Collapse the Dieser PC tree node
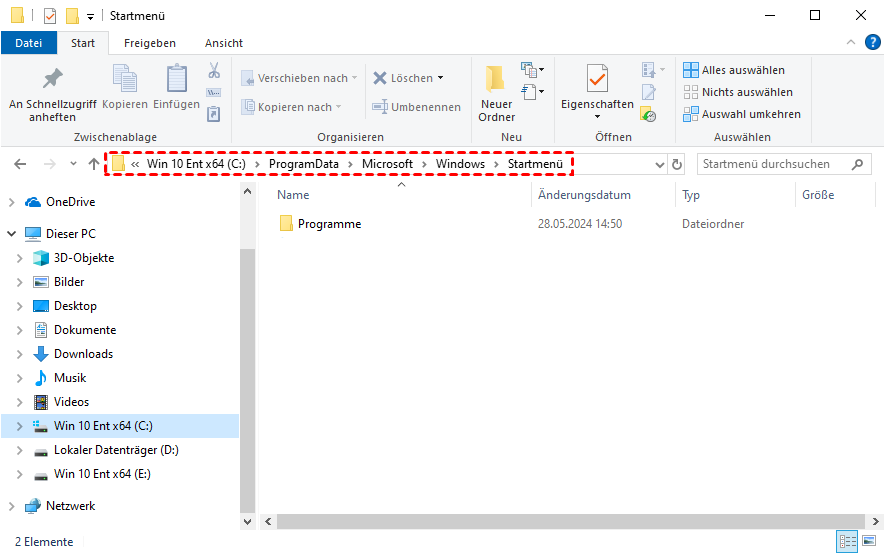The image size is (885, 554). (x=11, y=234)
